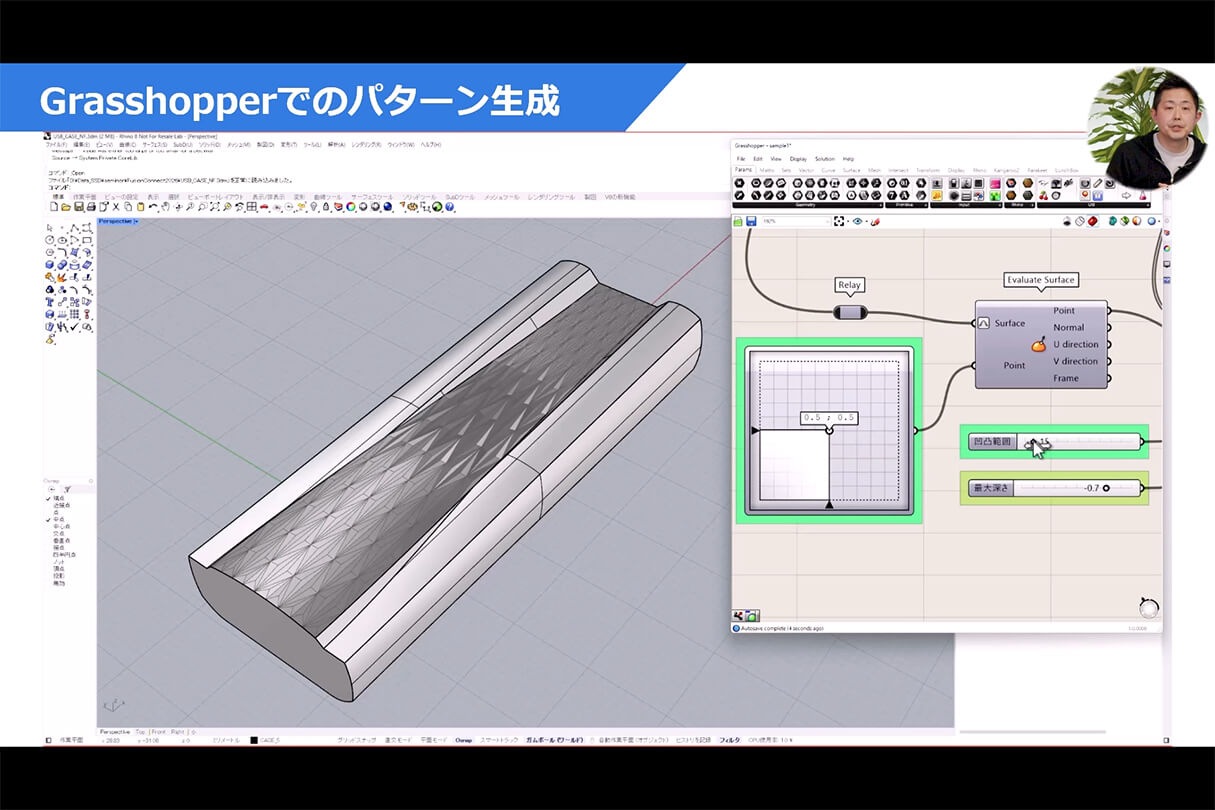Click the Cut scissors icon in Rhino toolbar

(116, 206)
